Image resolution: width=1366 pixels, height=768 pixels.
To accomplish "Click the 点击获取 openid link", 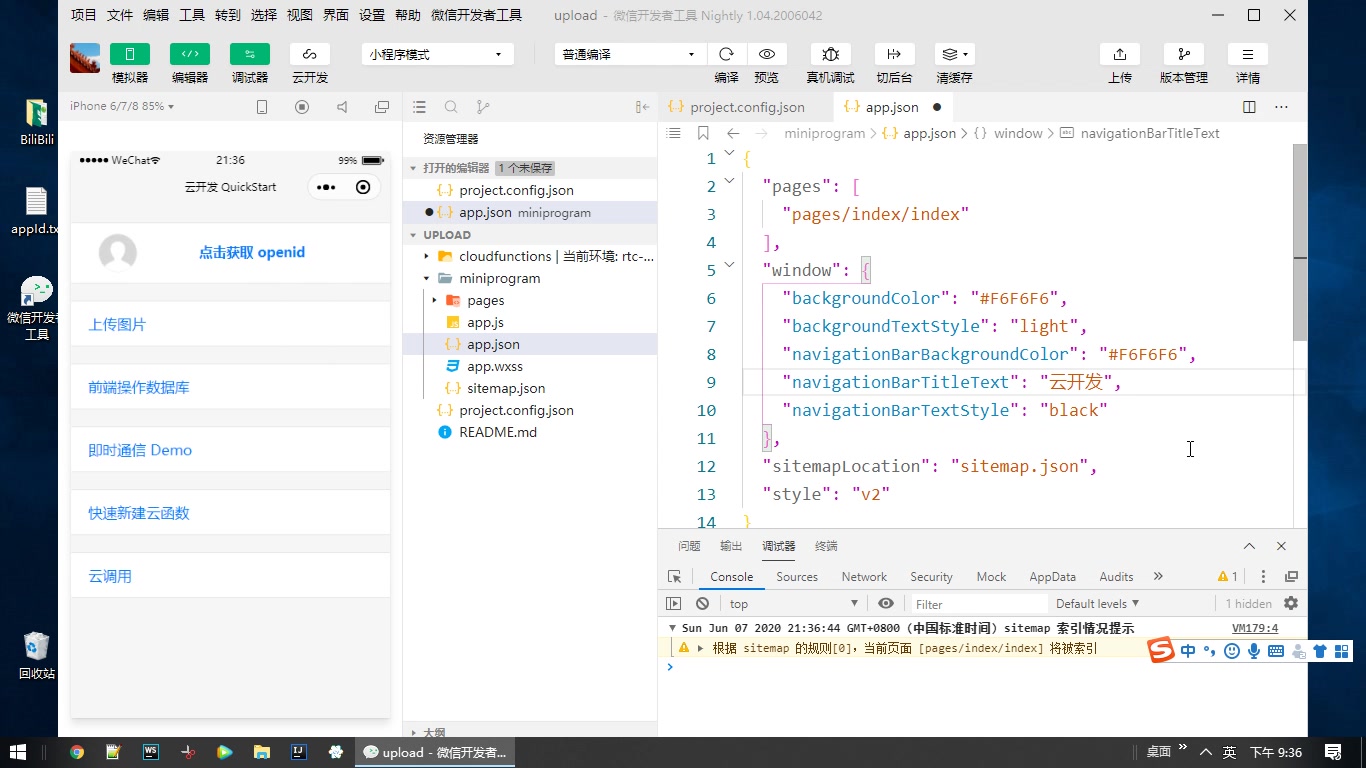I will [252, 252].
